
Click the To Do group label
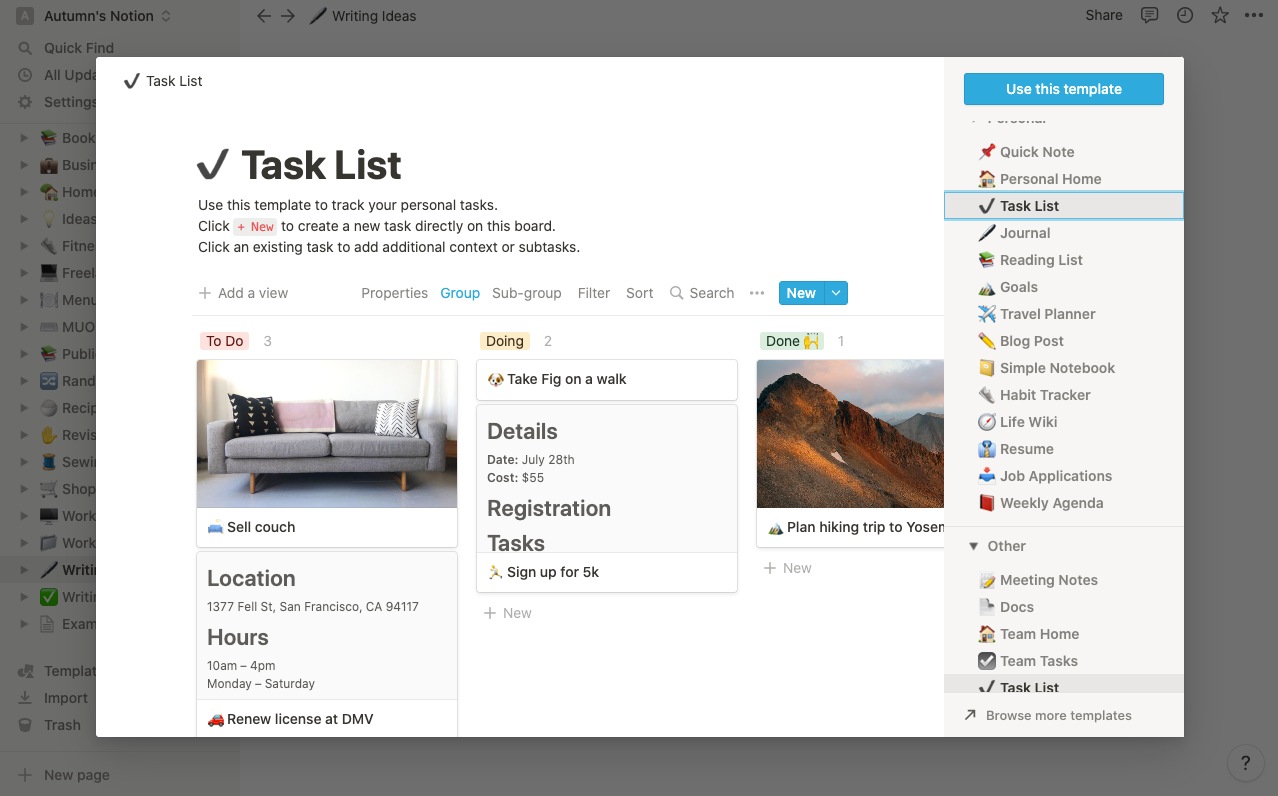[225, 341]
